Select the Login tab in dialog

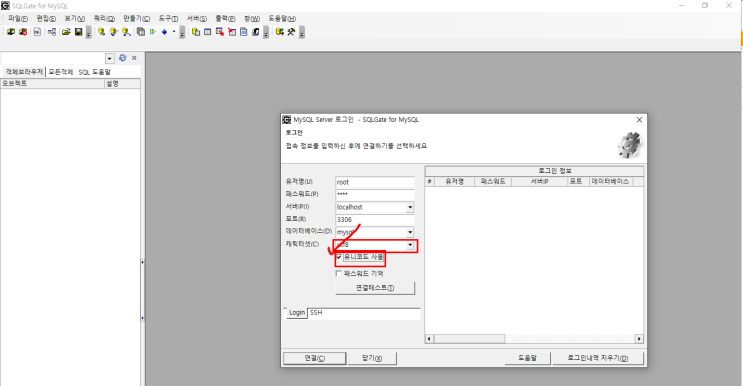click(x=297, y=313)
